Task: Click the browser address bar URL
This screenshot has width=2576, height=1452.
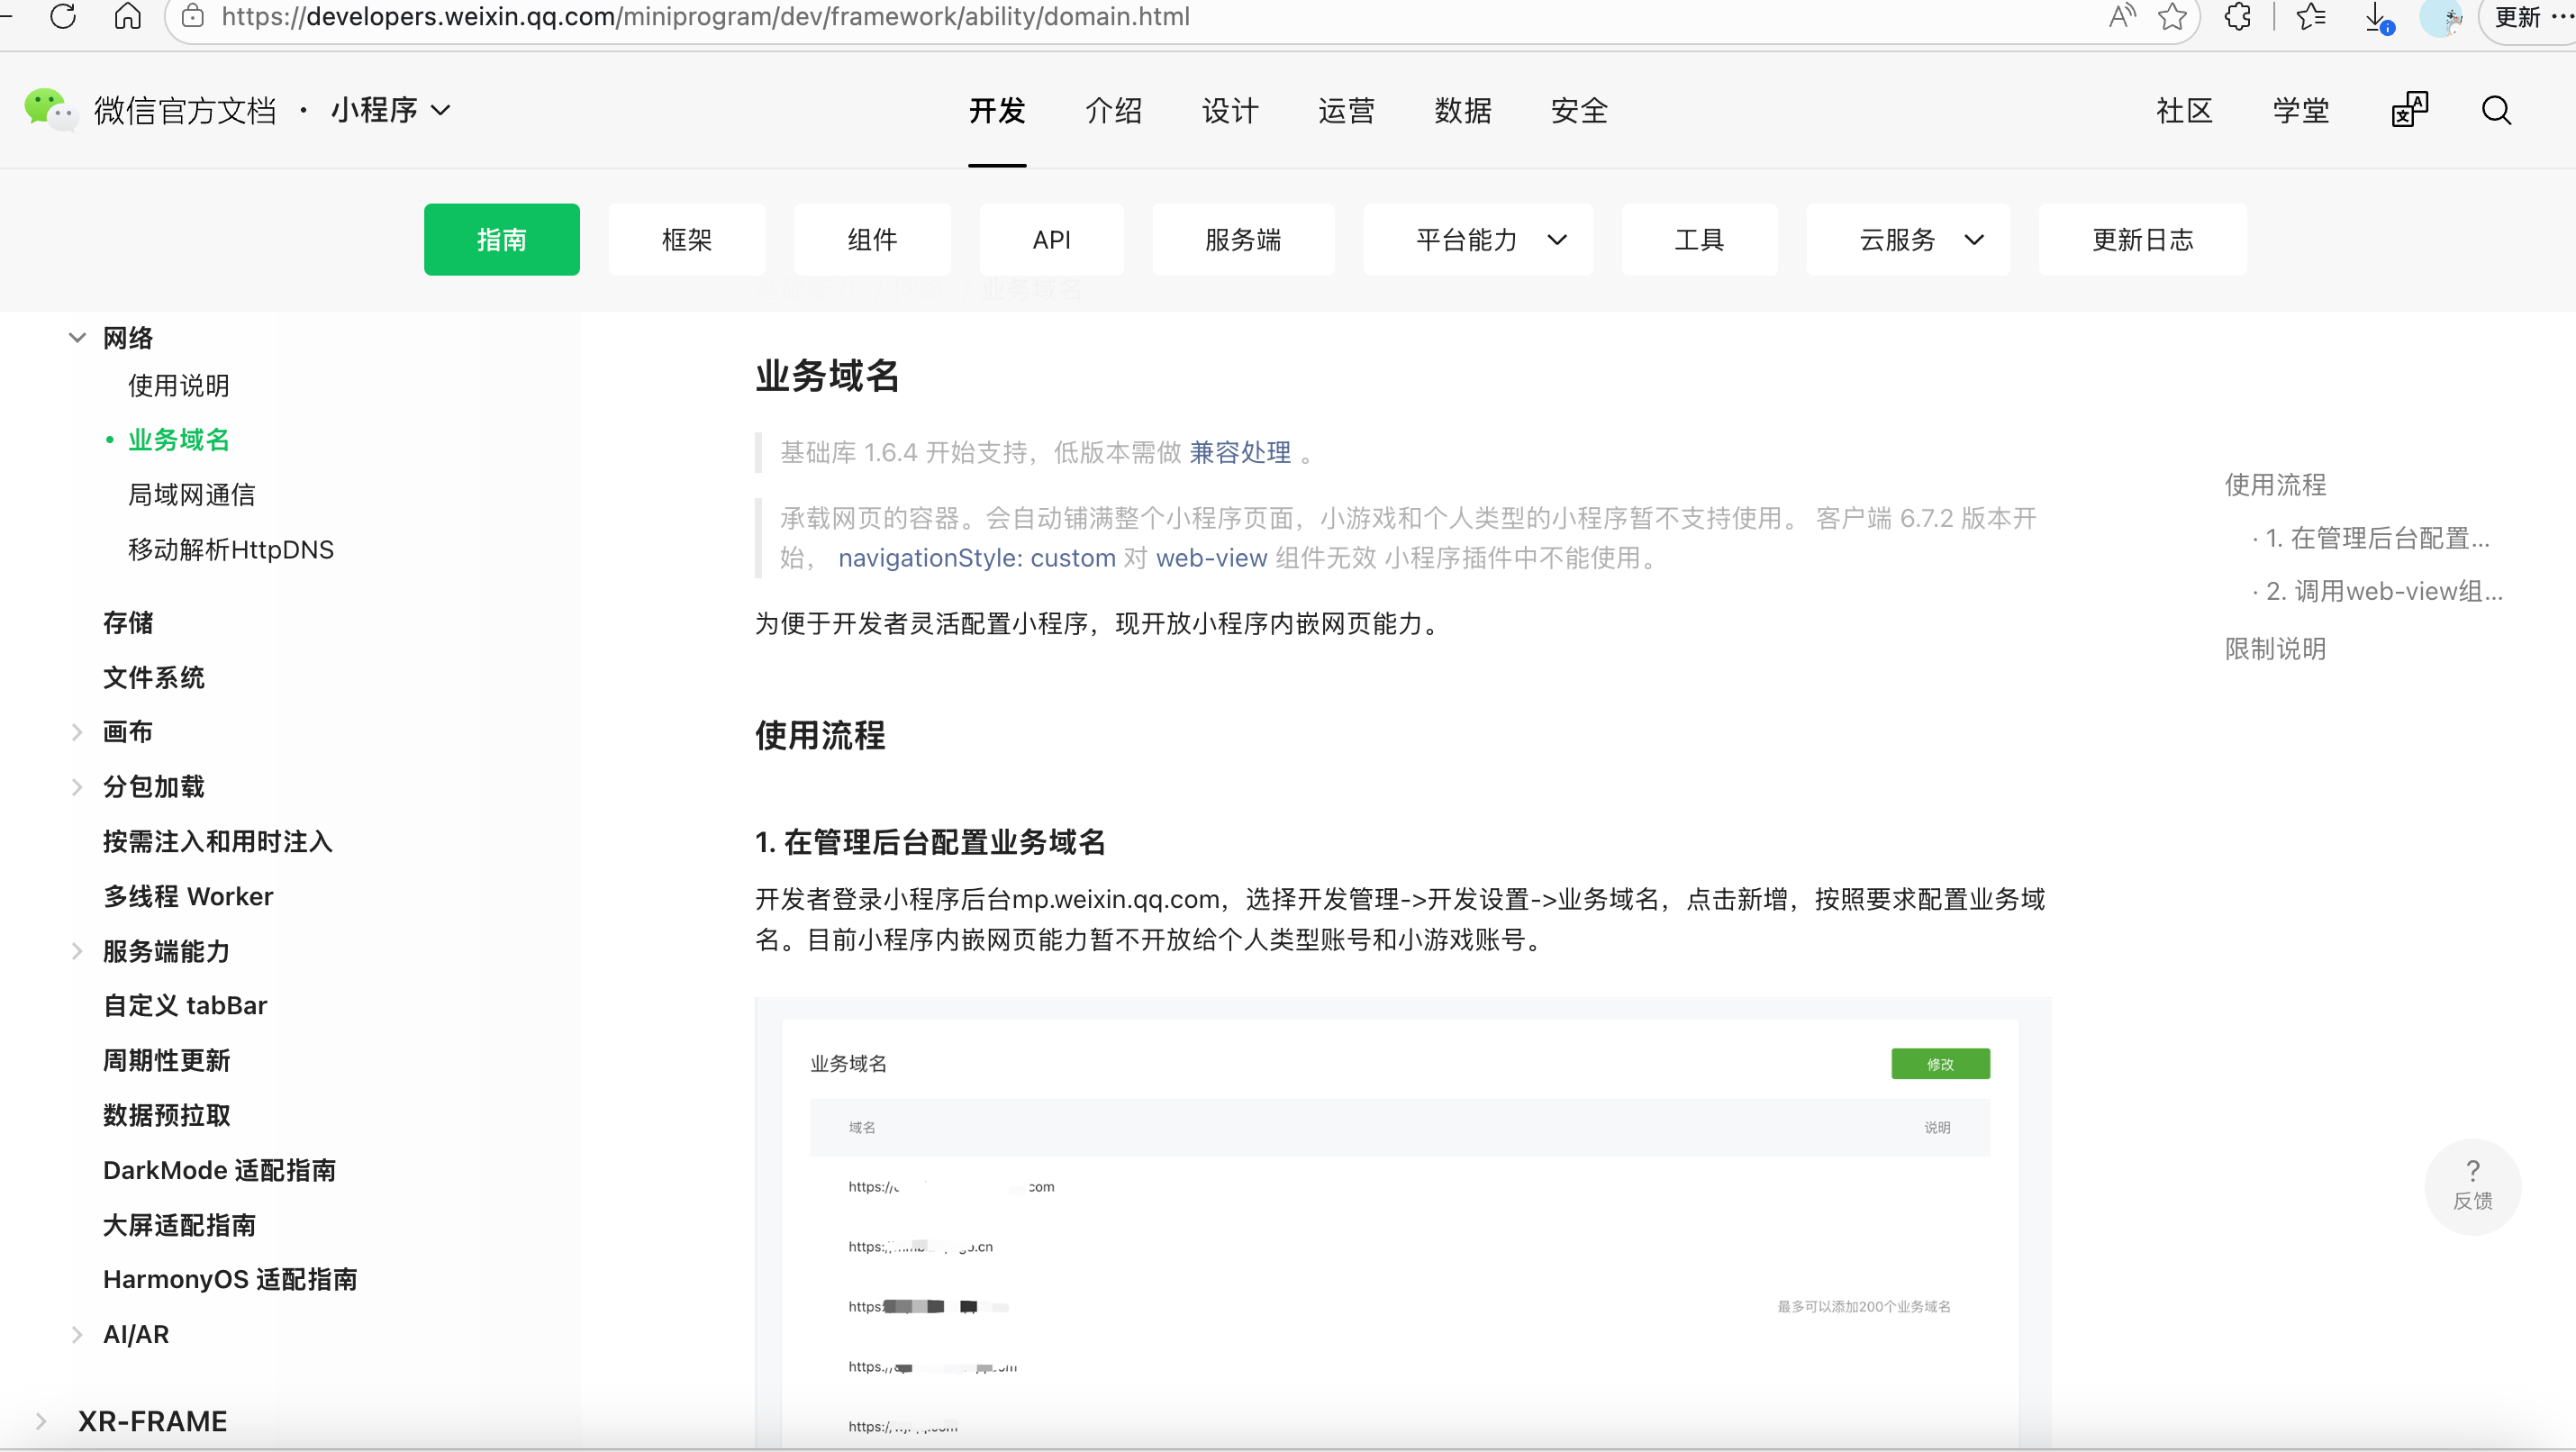Action: [705, 17]
